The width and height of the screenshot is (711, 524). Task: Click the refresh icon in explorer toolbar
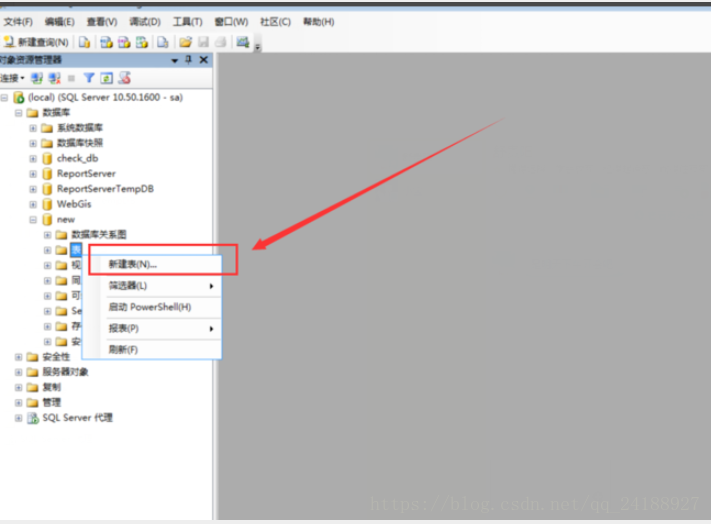[x=107, y=78]
